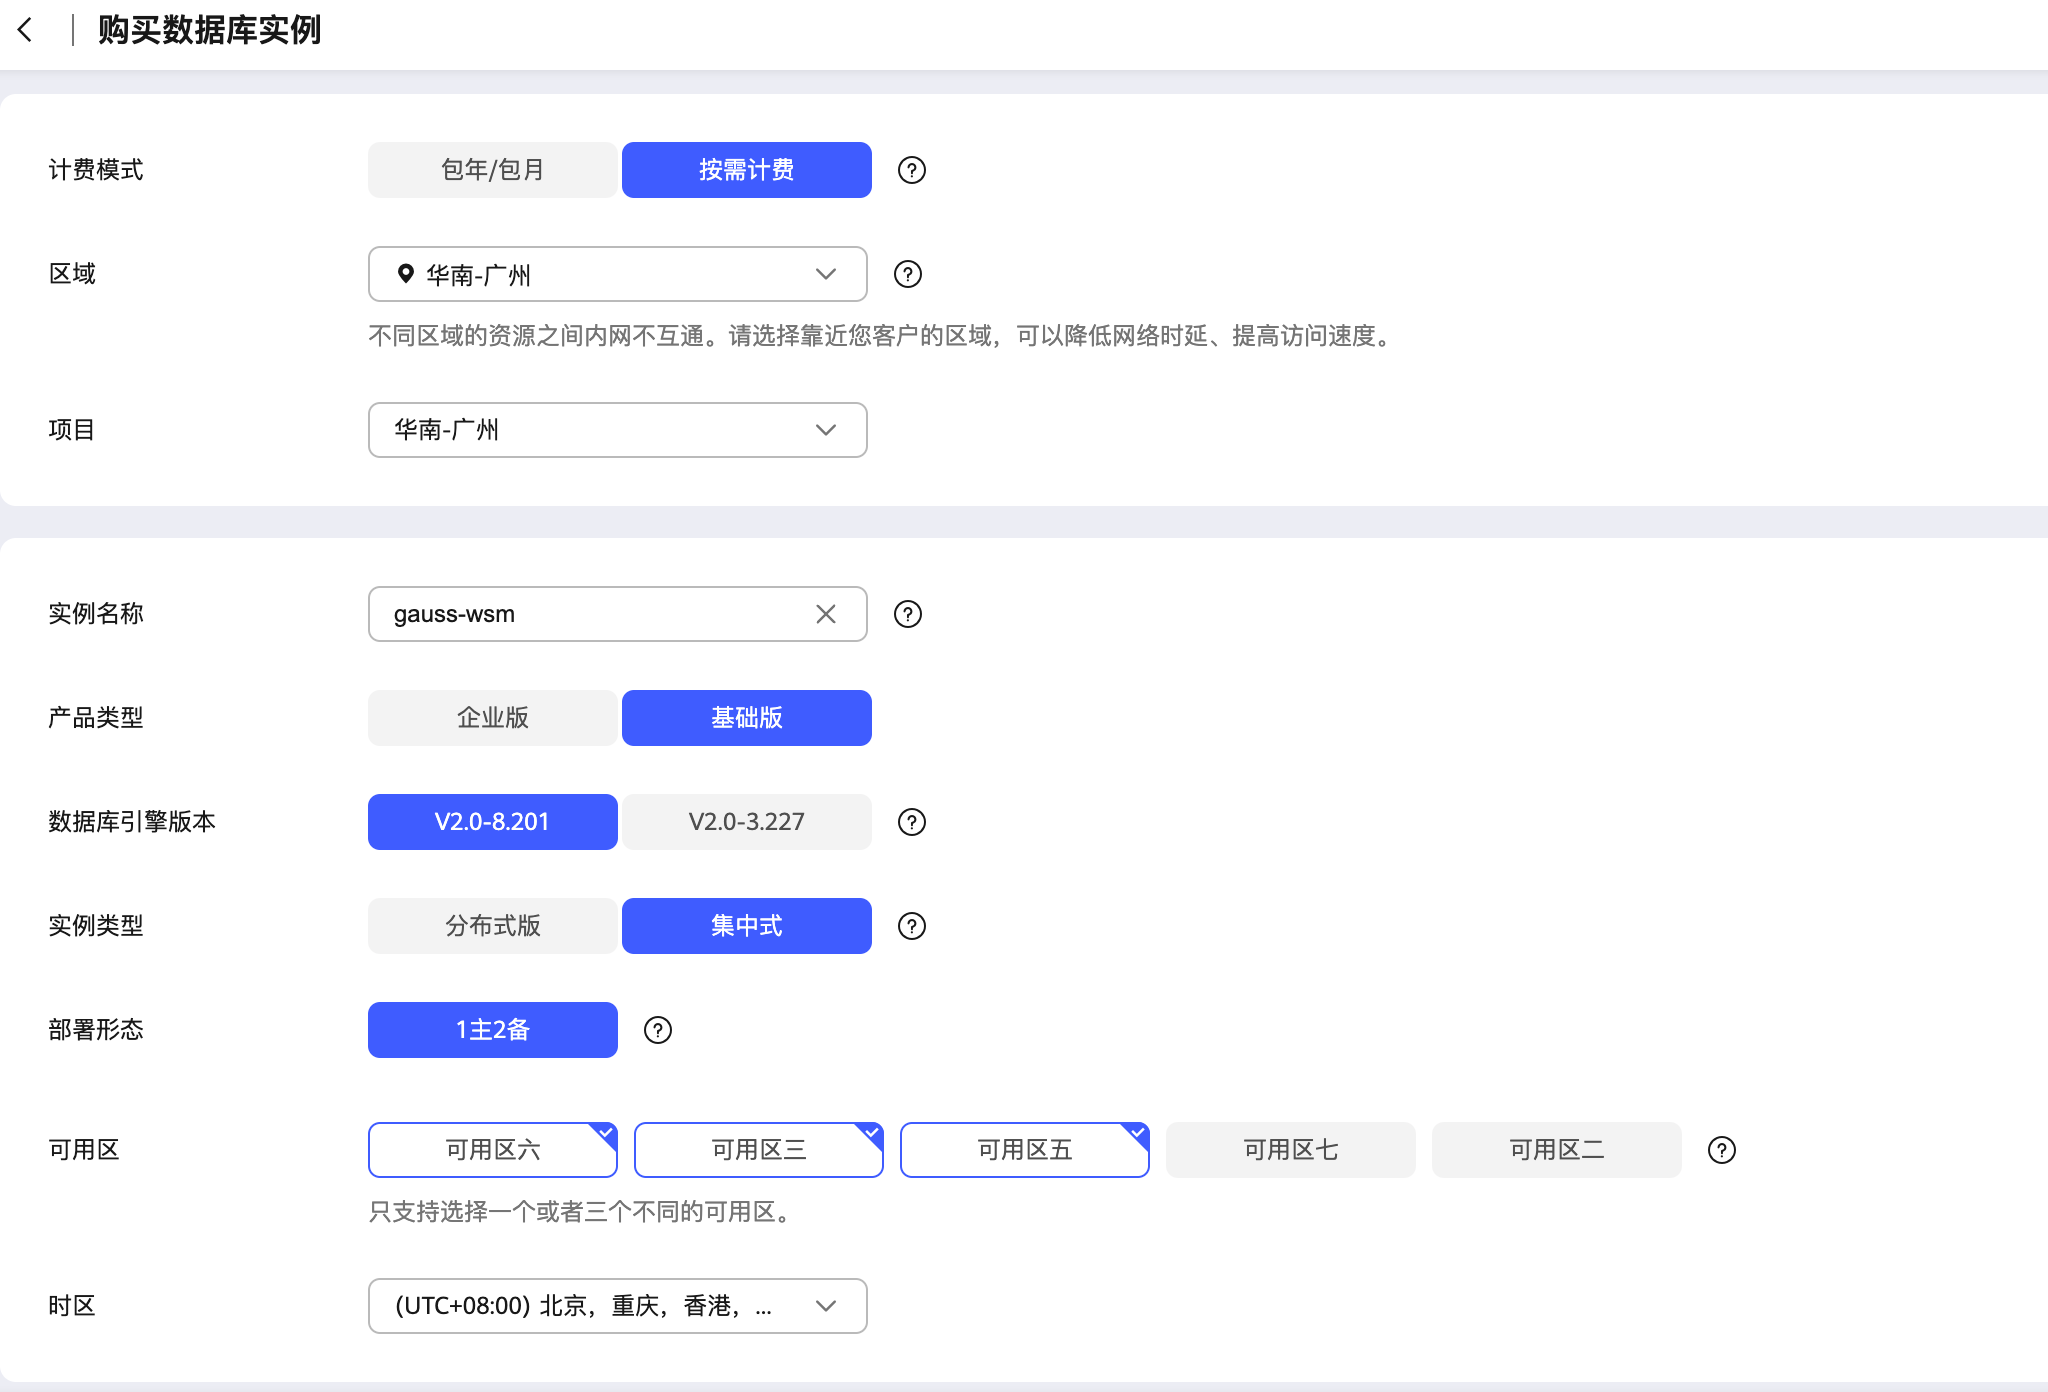
Task: Choose the 企业版 product type
Action: (492, 718)
